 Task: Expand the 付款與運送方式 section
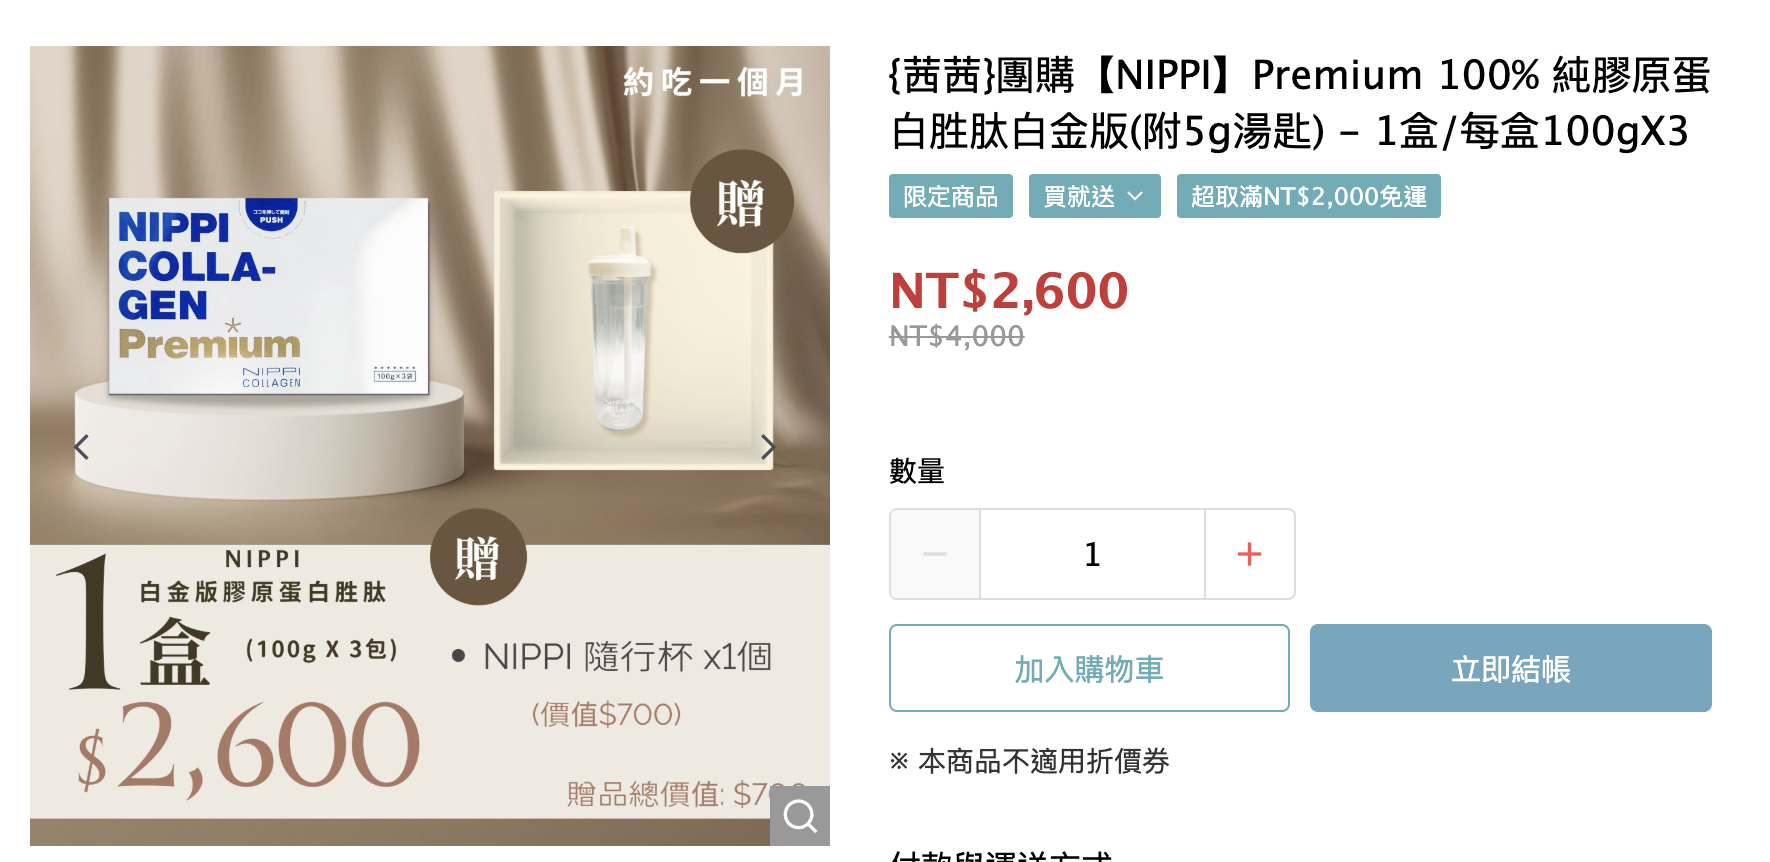[1000, 855]
